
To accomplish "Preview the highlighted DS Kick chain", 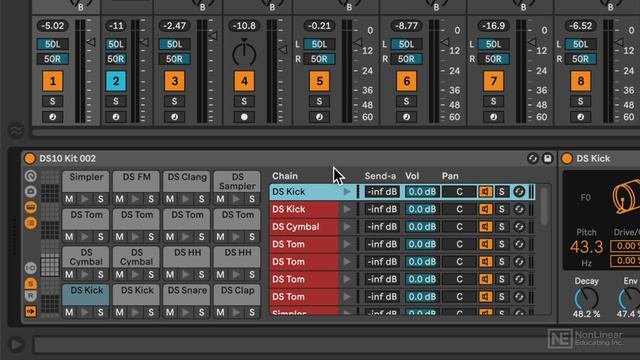I will pyautogui.click(x=347, y=191).
